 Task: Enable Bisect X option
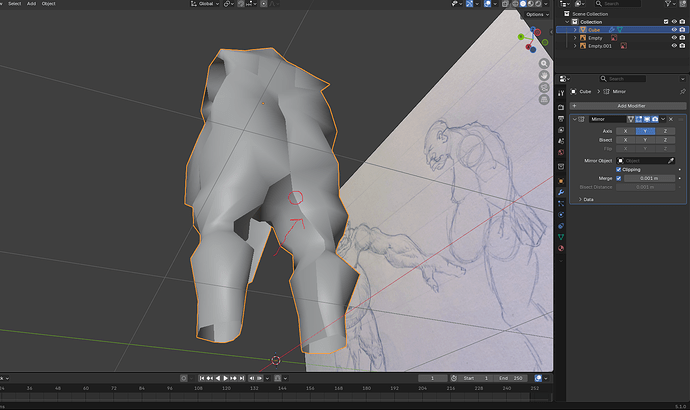(625, 140)
